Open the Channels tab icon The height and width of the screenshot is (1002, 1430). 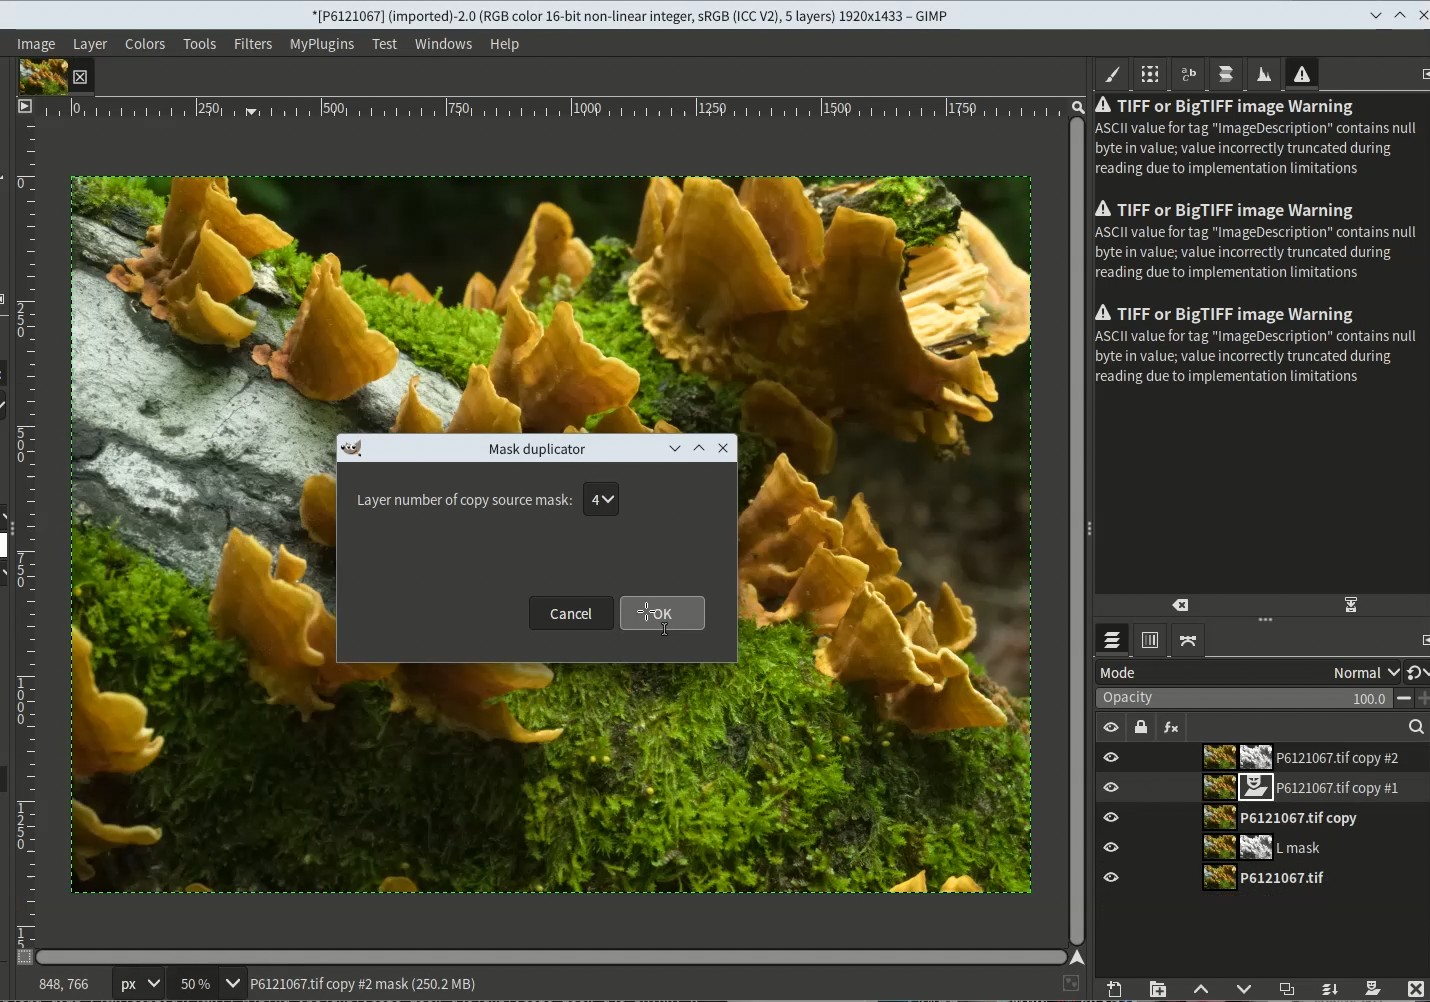coord(1150,641)
